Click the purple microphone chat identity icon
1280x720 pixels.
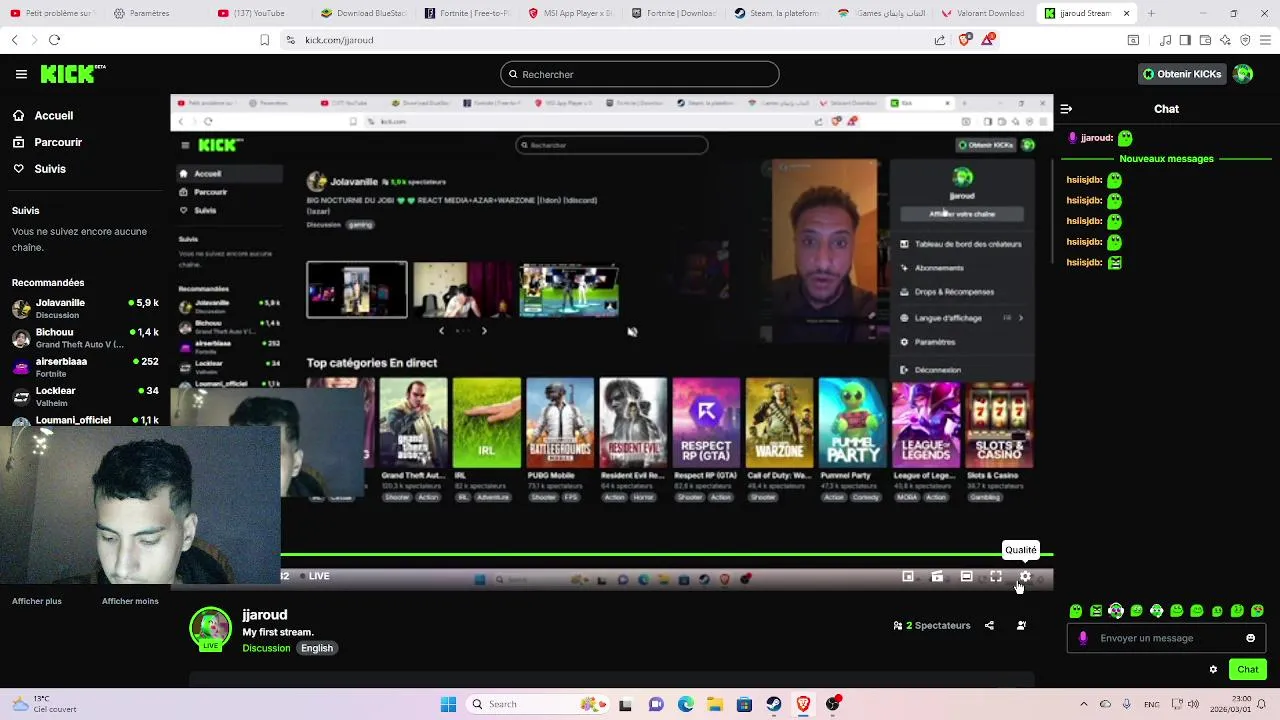point(1083,638)
